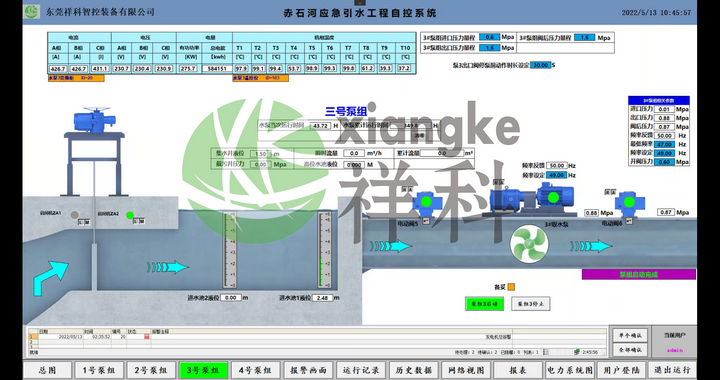Click 全部确认 acknowledge all button
The height and width of the screenshot is (380, 720).
click(630, 350)
